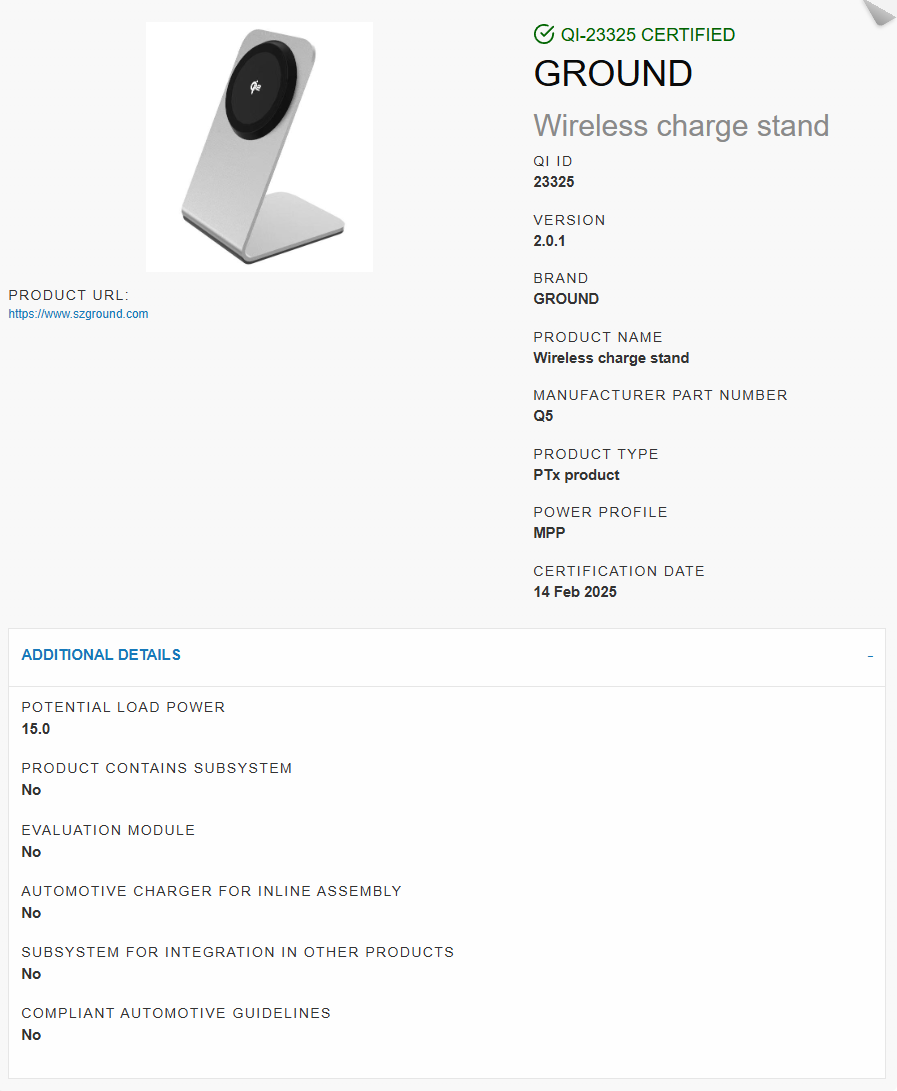The image size is (897, 1091).
Task: Click the large GROUND brand heading
Action: (x=613, y=73)
